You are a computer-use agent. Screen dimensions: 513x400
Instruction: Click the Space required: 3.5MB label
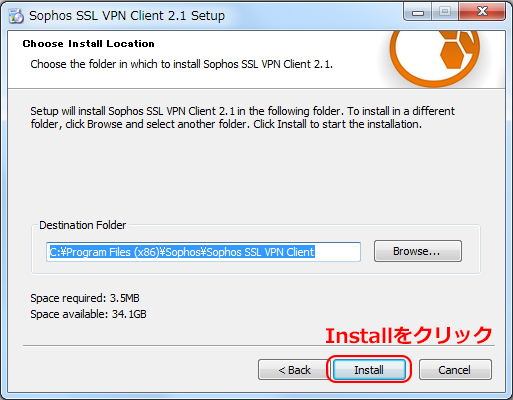pos(85,298)
